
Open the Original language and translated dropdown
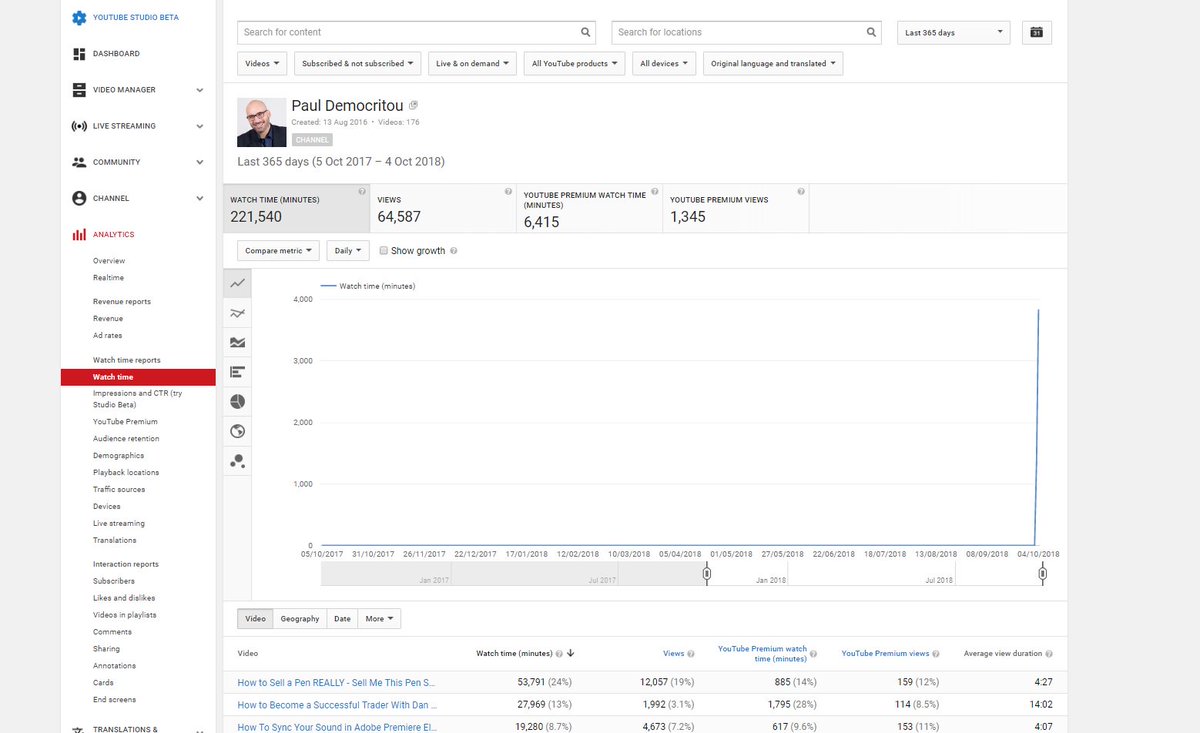tap(773, 63)
